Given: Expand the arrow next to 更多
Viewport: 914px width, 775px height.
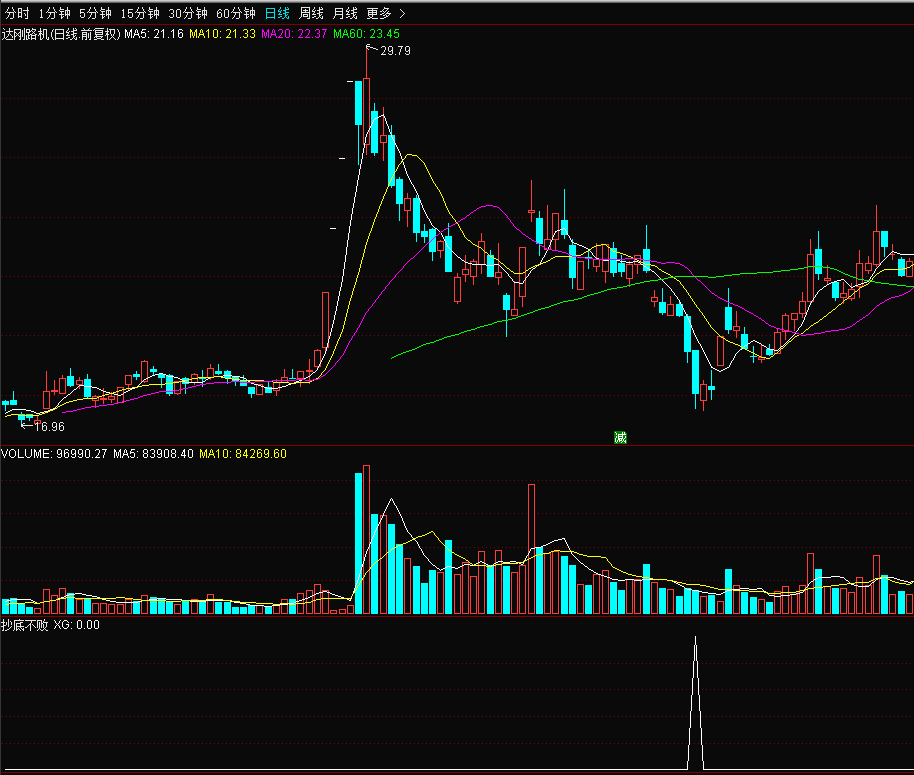Looking at the screenshot, I should 402,13.
